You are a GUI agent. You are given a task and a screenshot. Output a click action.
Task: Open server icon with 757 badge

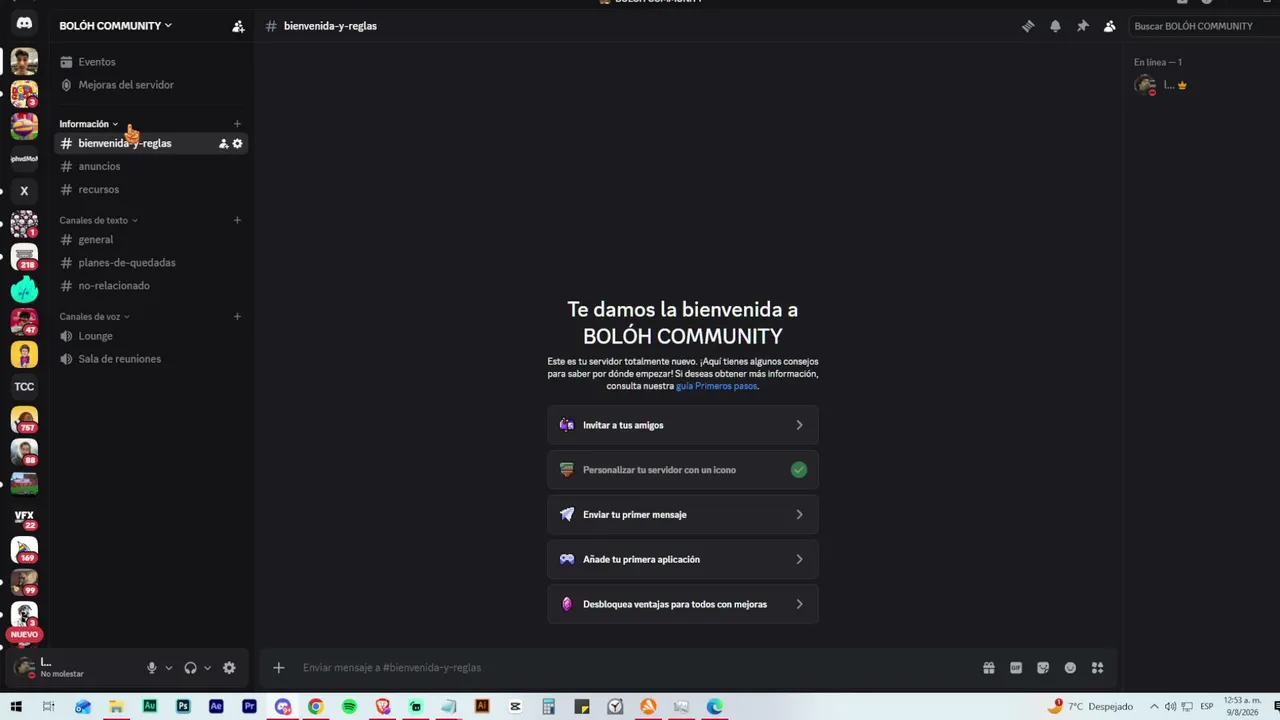24,420
